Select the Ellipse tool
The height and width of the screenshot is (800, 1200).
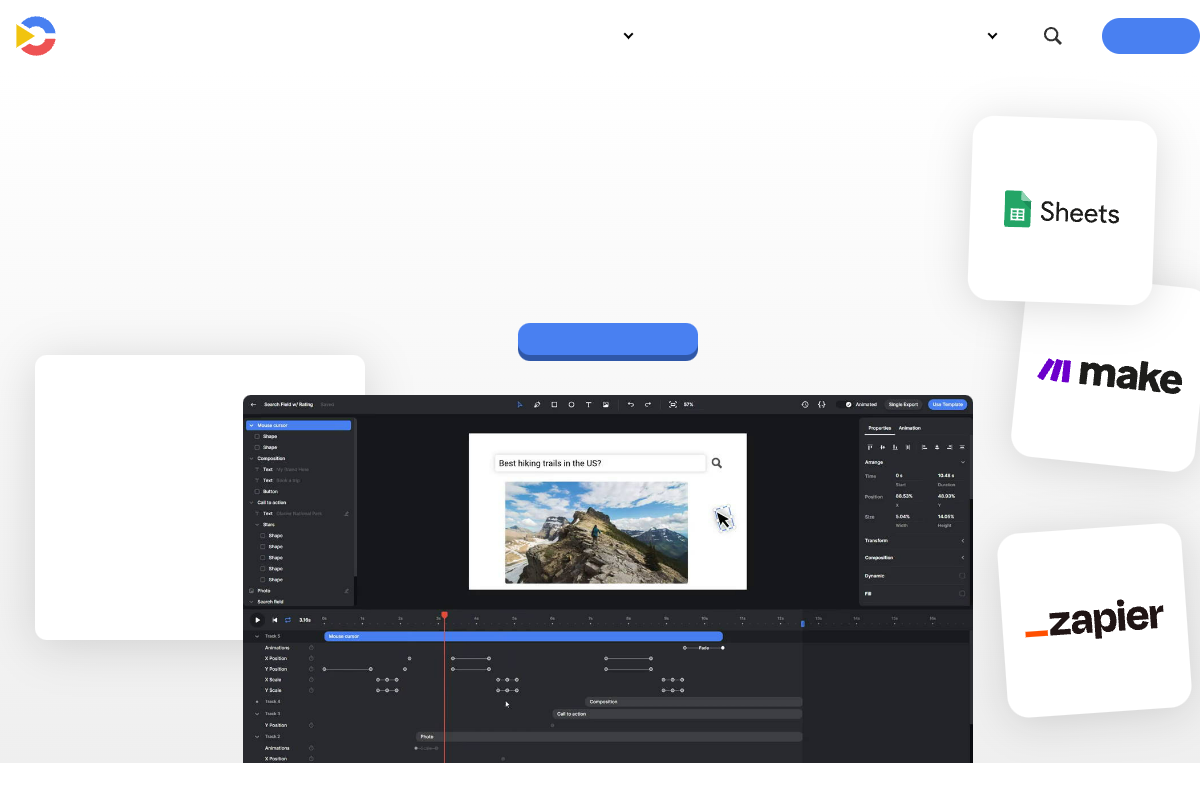pos(572,404)
